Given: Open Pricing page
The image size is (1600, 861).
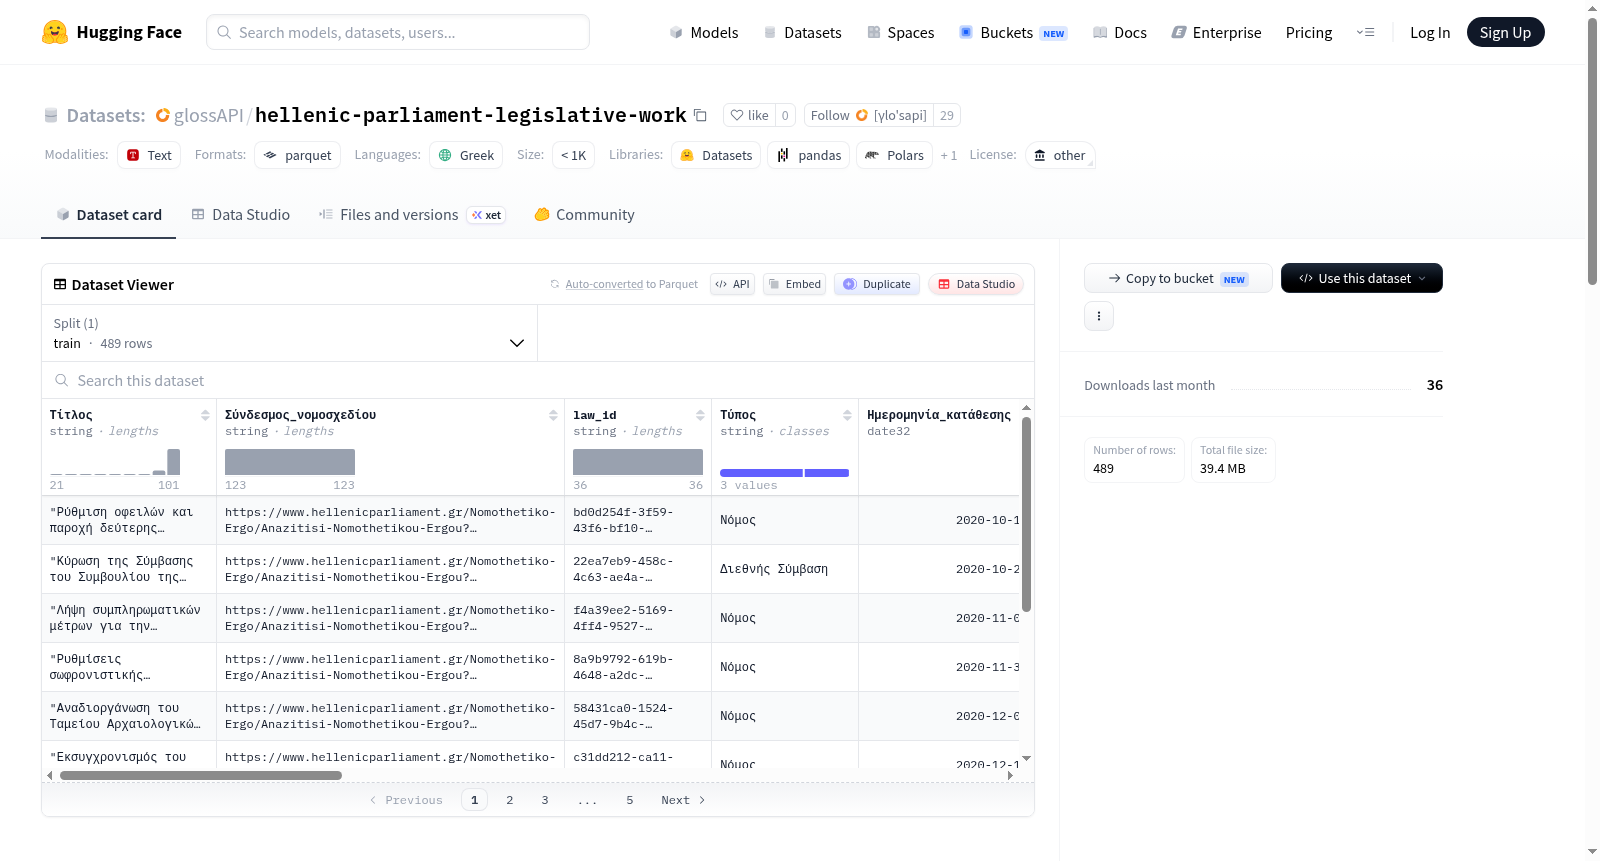Looking at the screenshot, I should click(x=1309, y=32).
